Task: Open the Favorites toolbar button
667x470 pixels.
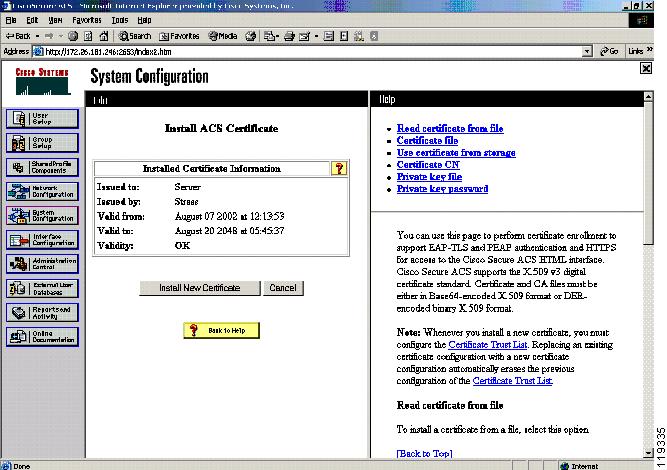Action: 179,37
